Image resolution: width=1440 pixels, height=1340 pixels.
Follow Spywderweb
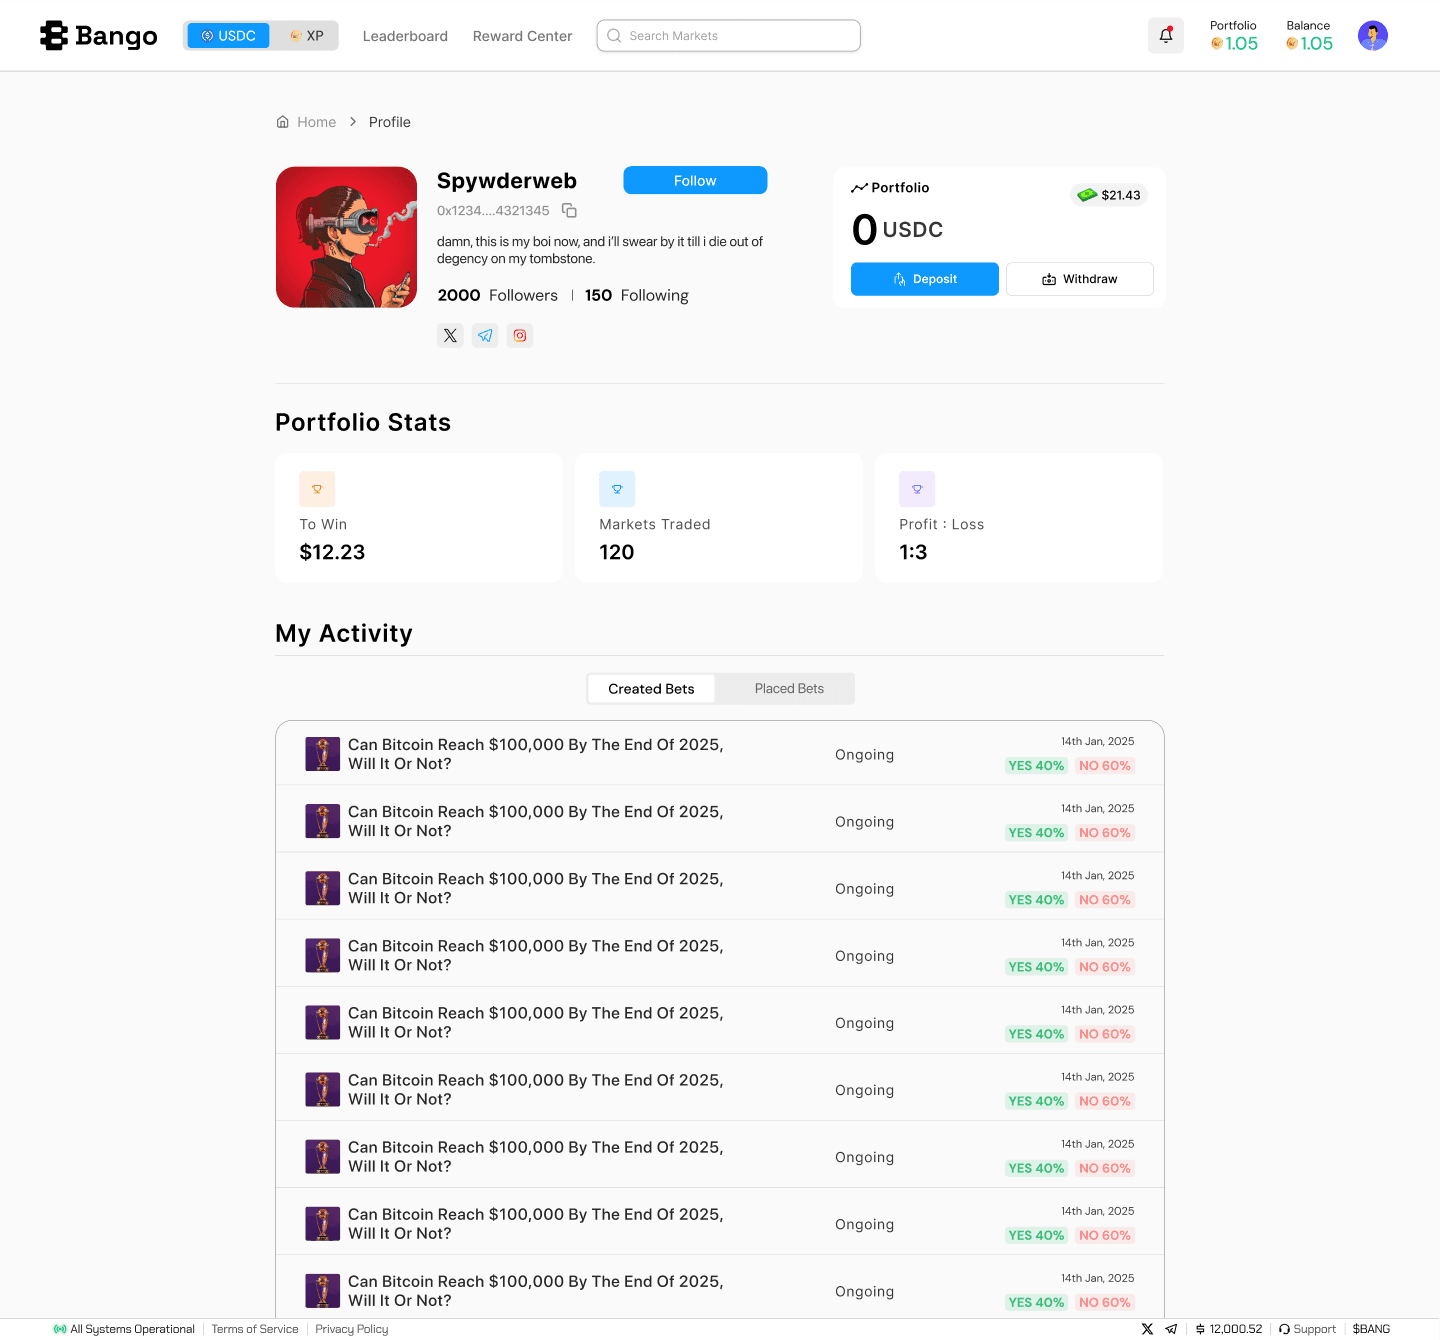coord(694,180)
